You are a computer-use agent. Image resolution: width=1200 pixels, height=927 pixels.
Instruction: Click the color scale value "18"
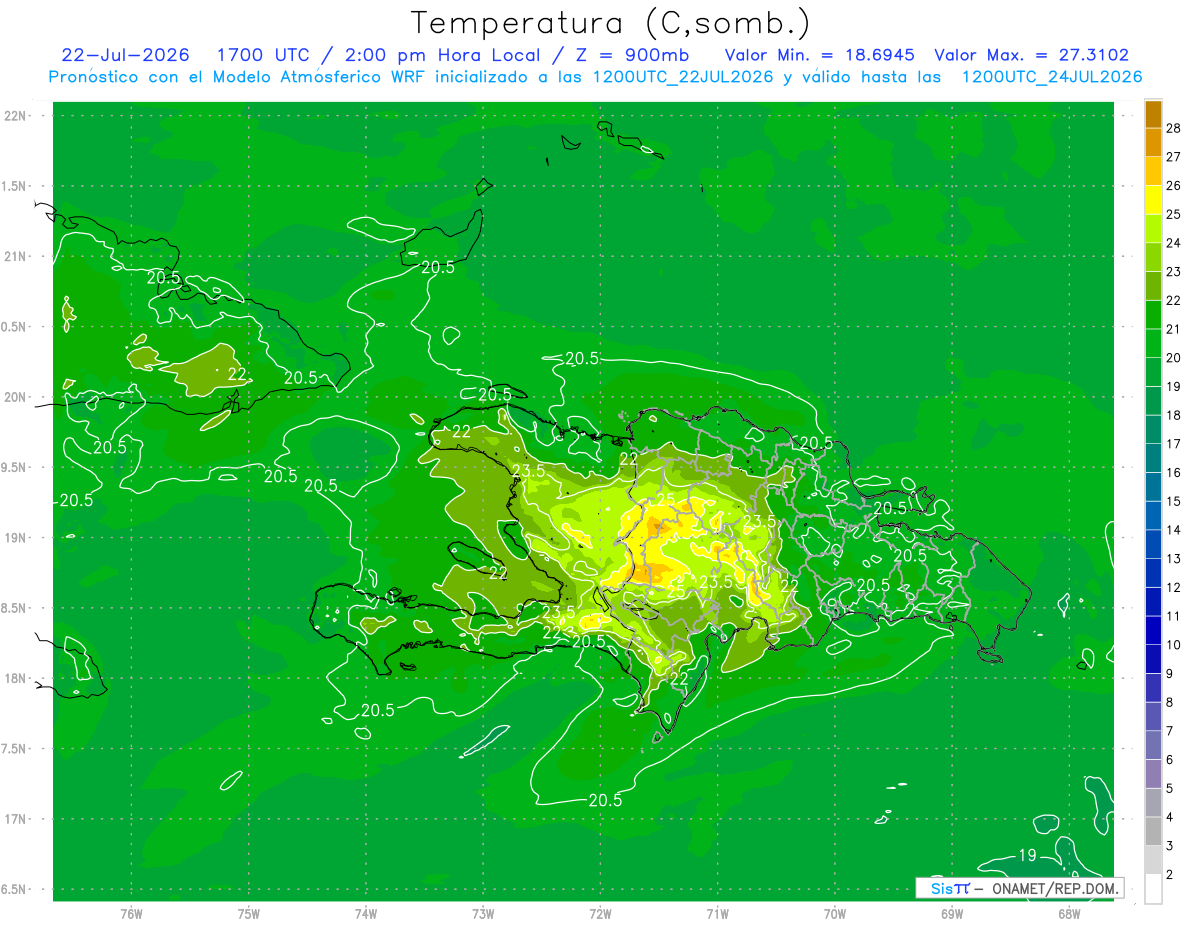[1173, 415]
